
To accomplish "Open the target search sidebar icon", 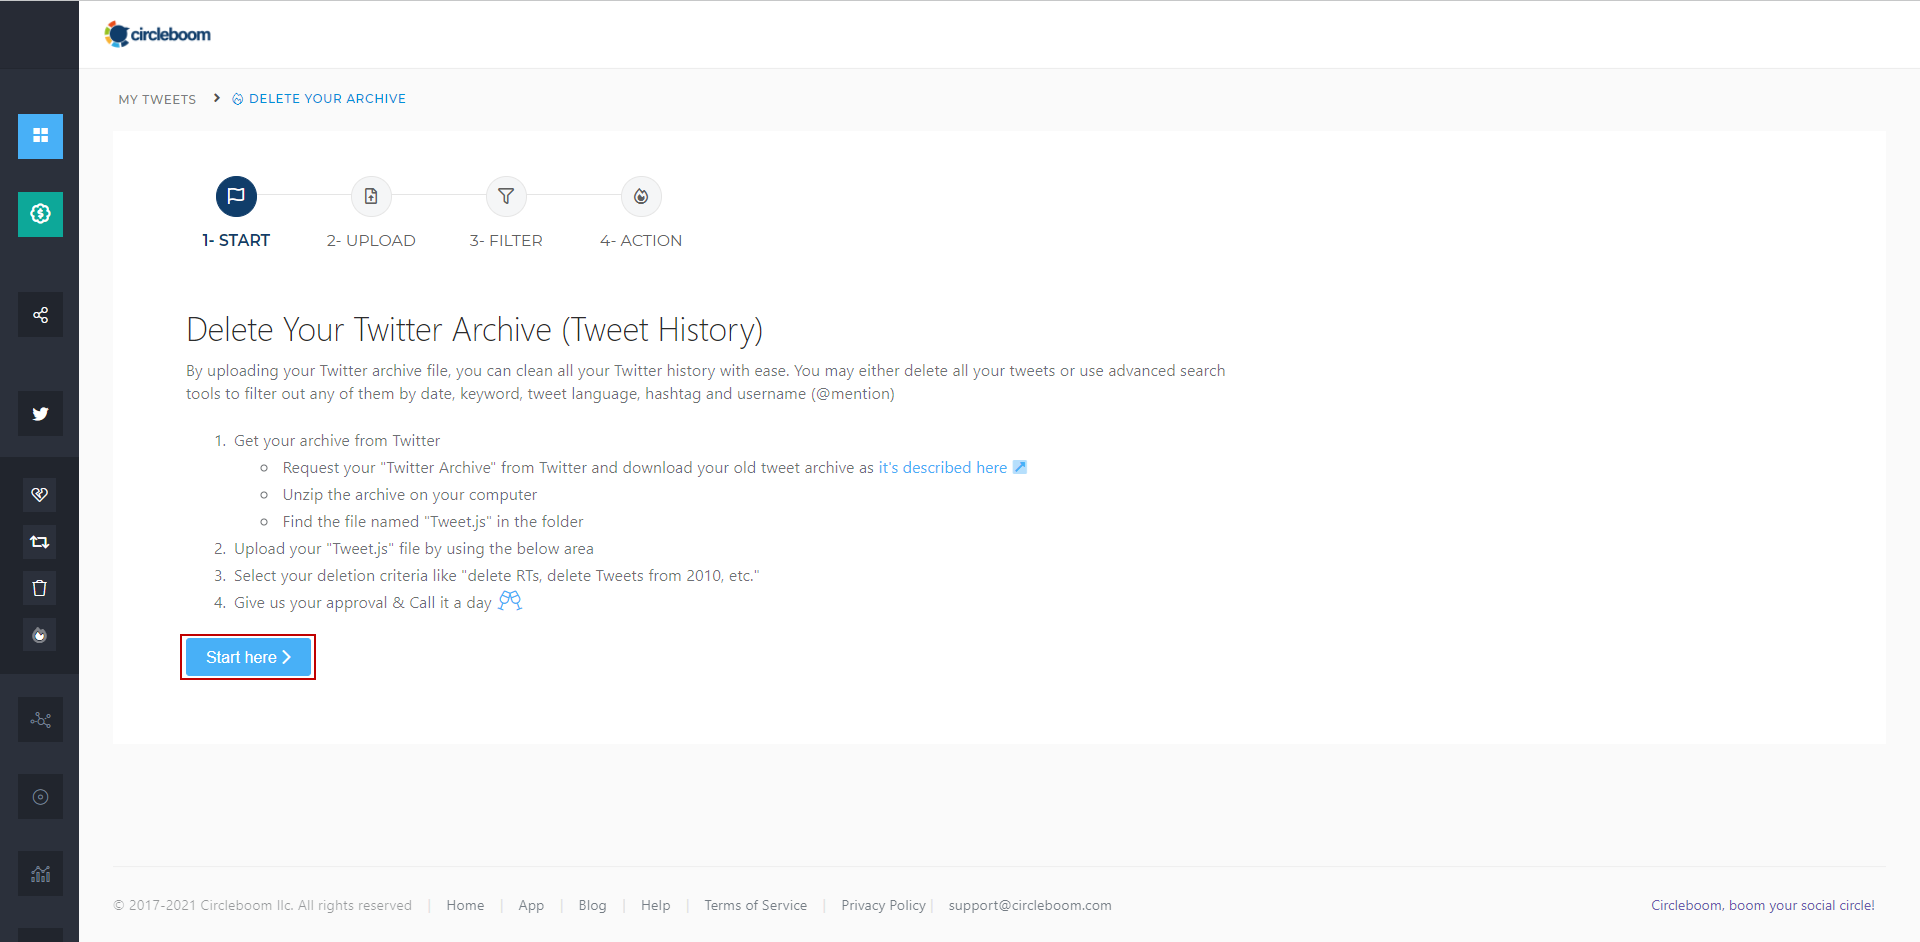I will click(40, 797).
